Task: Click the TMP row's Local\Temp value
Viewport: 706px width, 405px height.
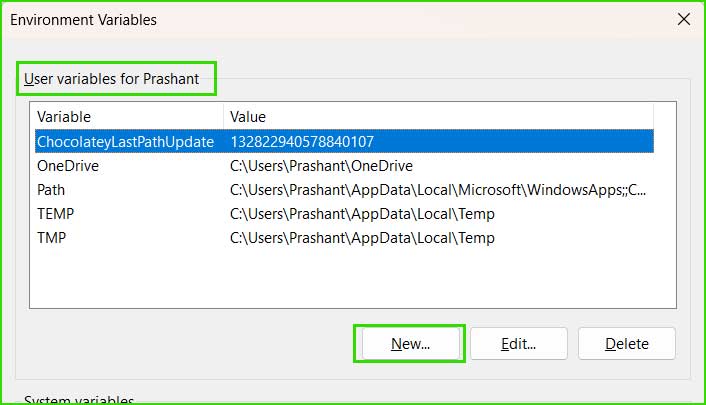Action: click(362, 237)
